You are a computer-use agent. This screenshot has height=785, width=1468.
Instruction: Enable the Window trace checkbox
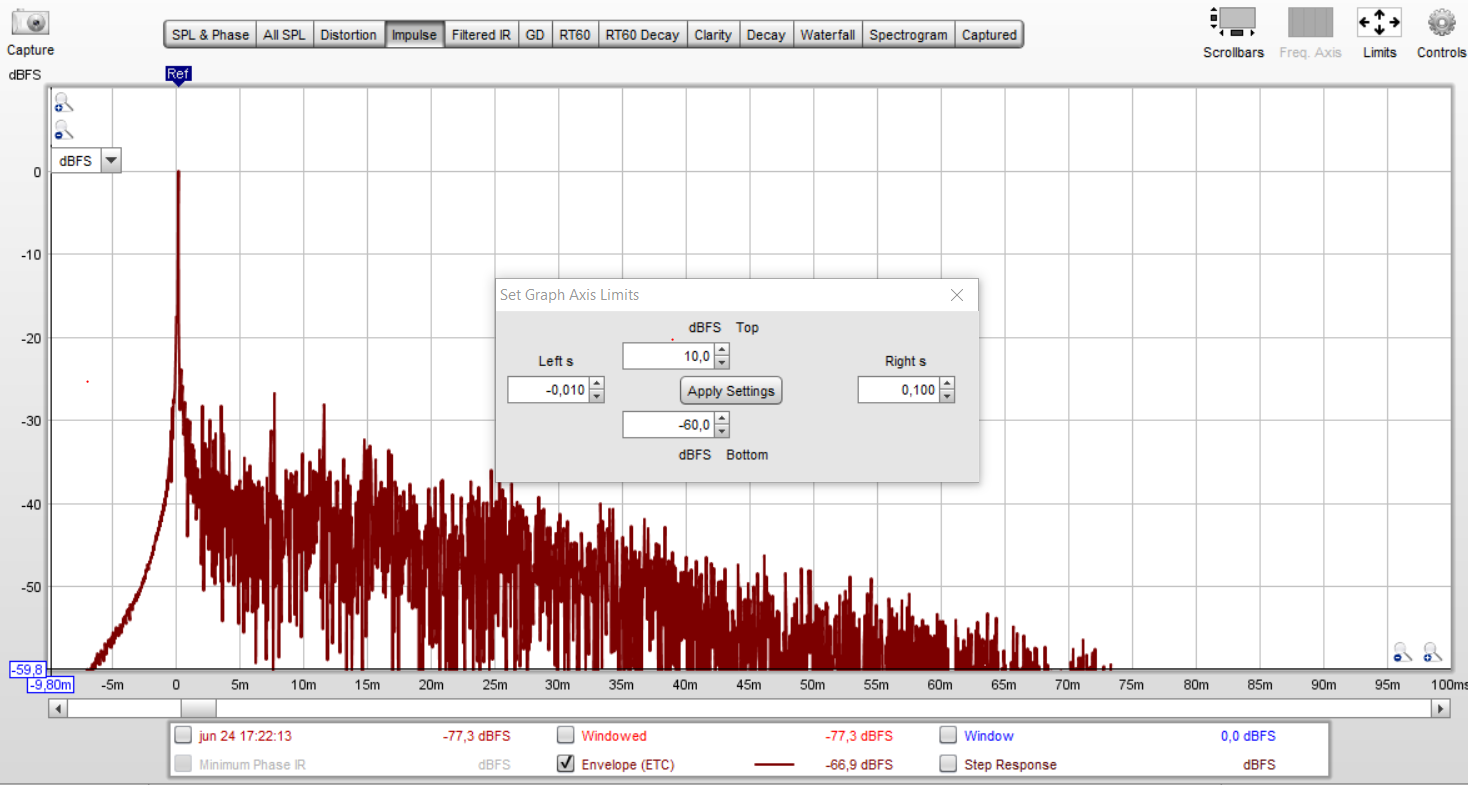[948, 736]
